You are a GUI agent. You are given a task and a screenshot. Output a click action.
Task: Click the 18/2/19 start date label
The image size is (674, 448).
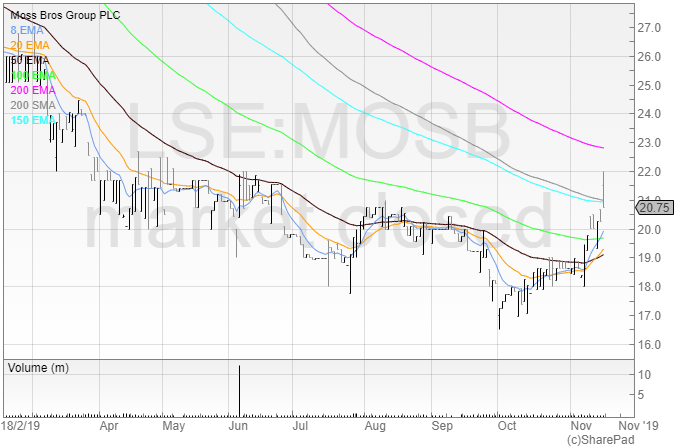20,426
